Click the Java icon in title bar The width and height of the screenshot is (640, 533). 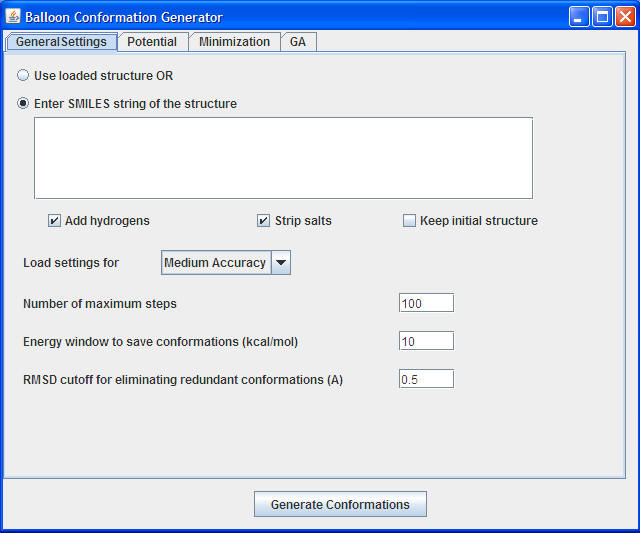click(x=13, y=16)
